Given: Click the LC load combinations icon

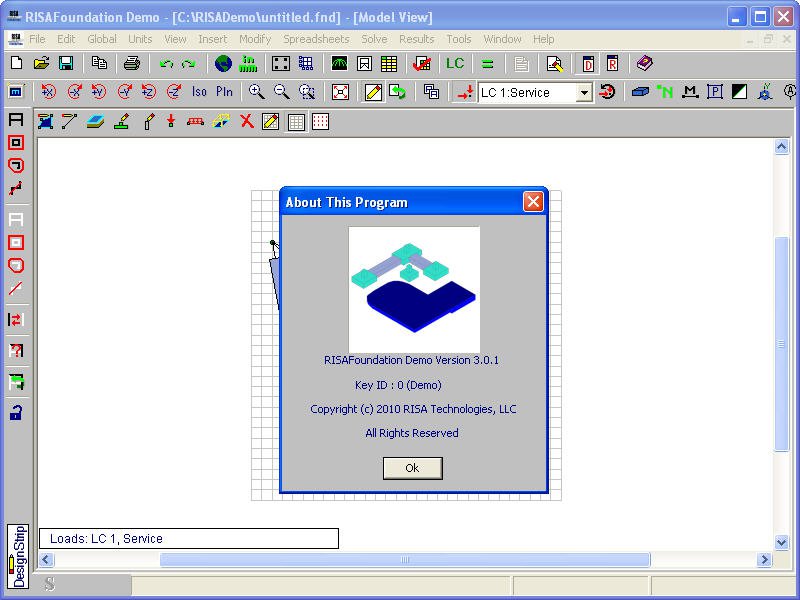Looking at the screenshot, I should click(455, 63).
